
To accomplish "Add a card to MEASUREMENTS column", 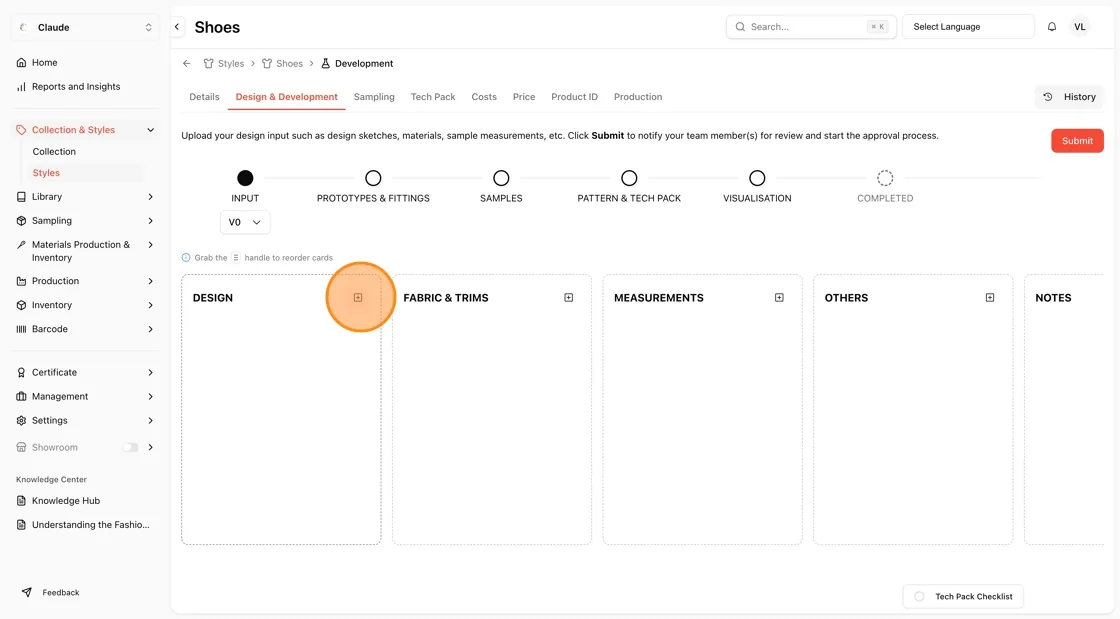I will click(779, 298).
